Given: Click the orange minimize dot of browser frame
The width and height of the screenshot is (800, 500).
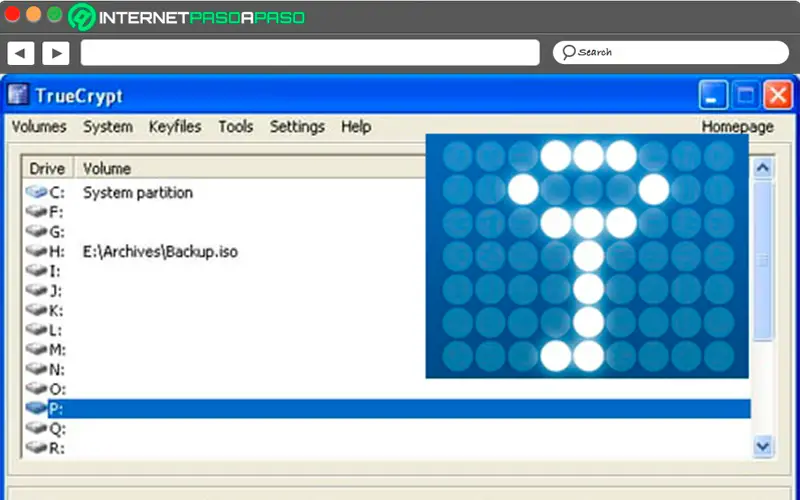Looking at the screenshot, I should pos(33,14).
